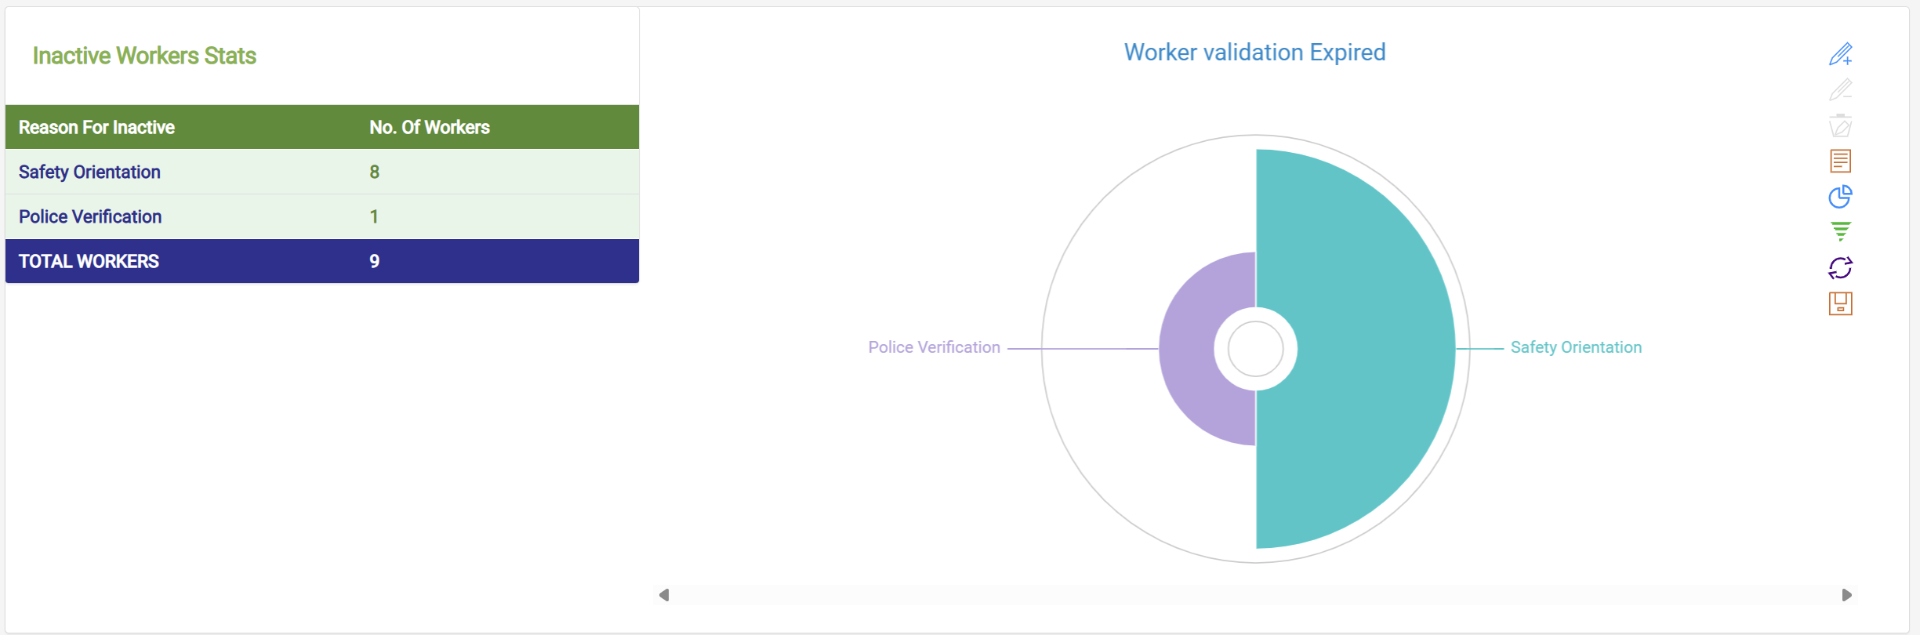
Task: Click Police Verification row in table
Action: [x=322, y=216]
